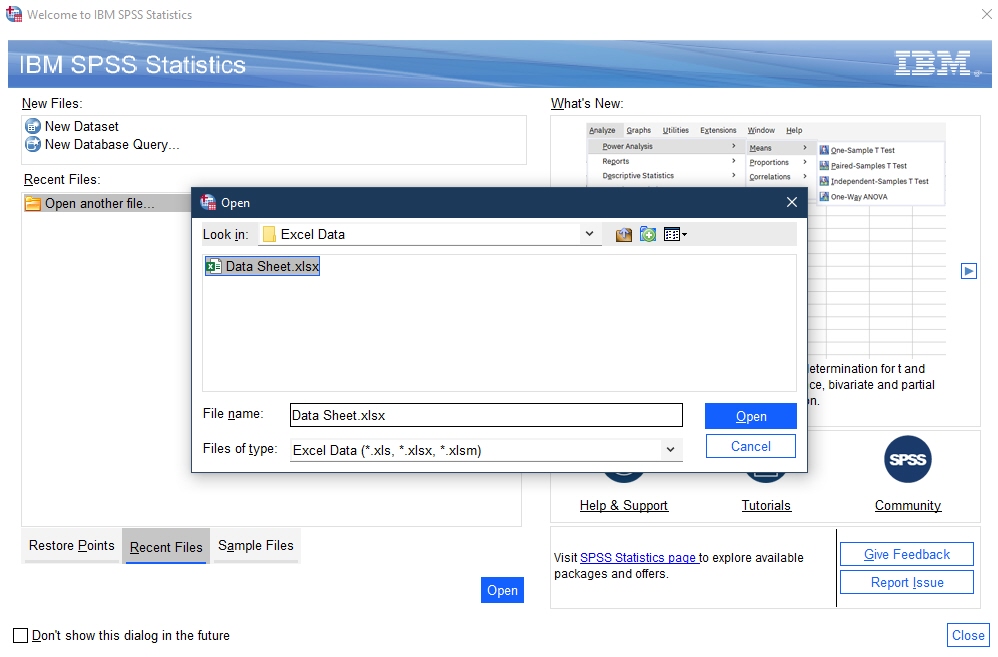The height and width of the screenshot is (657, 998).
Task: Switch to Recent Files tab
Action: 166,547
